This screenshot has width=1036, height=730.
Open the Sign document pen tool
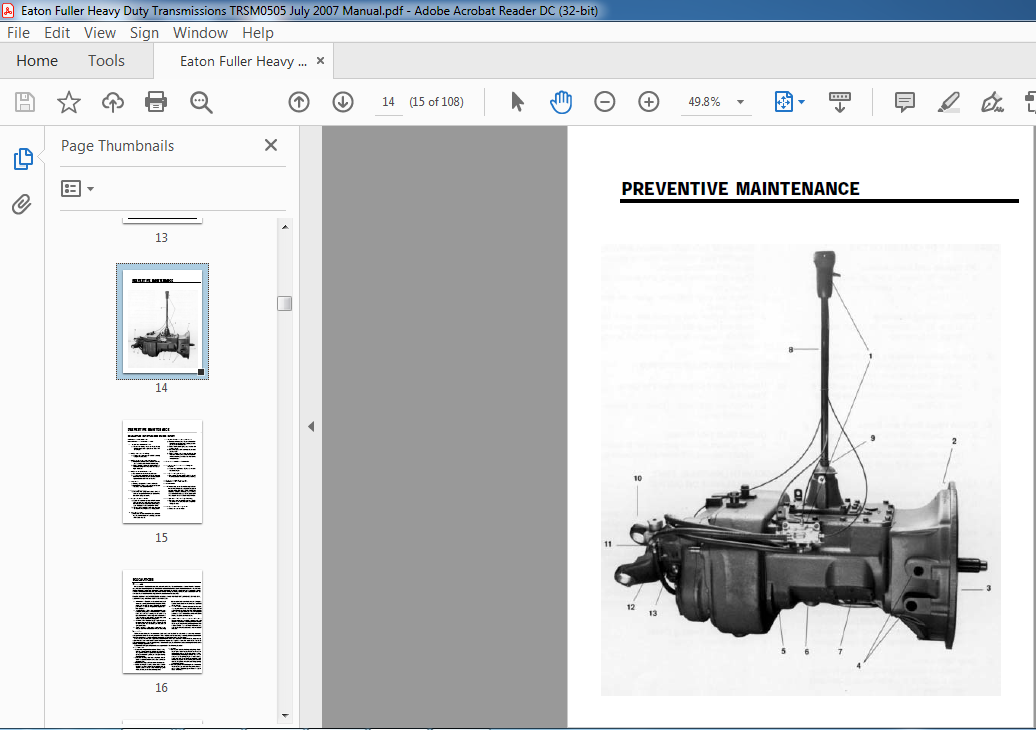992,102
